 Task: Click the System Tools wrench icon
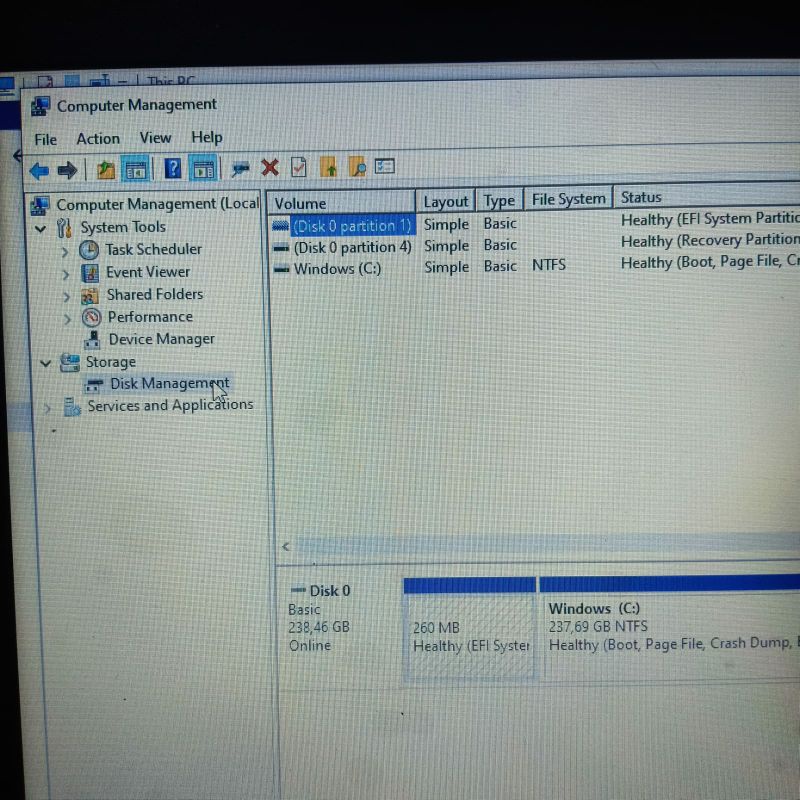coord(65,228)
